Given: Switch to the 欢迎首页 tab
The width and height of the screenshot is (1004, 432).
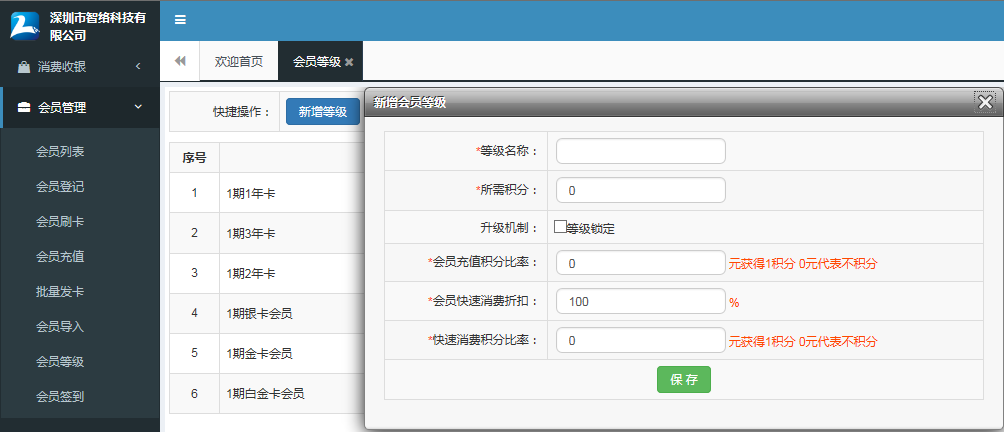Looking at the screenshot, I should click(239, 61).
